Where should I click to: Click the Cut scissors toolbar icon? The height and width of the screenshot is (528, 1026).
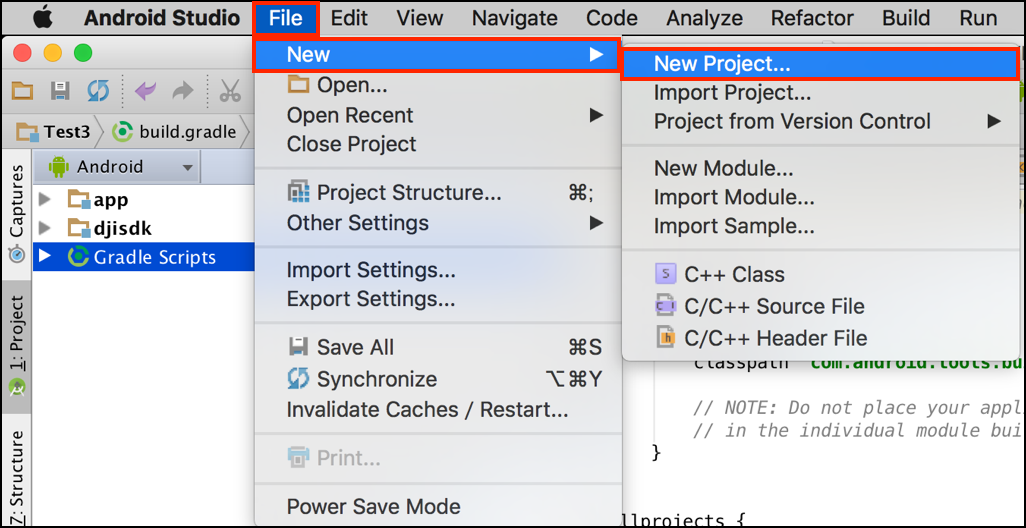click(x=230, y=91)
